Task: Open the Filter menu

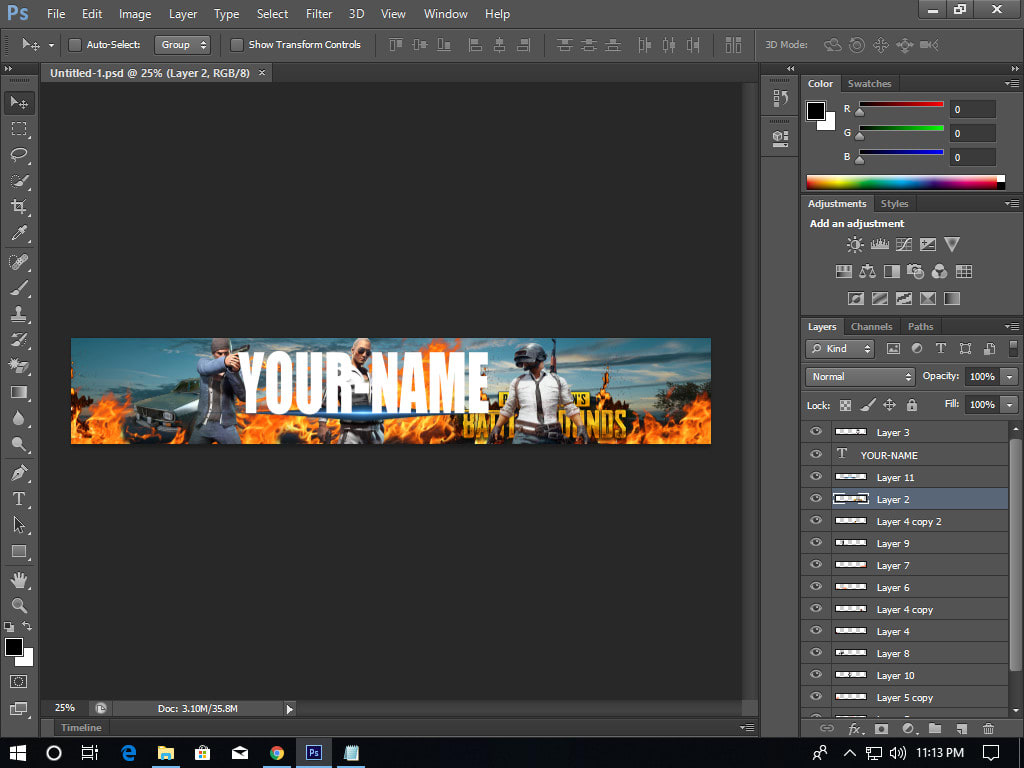Action: pyautogui.click(x=319, y=14)
